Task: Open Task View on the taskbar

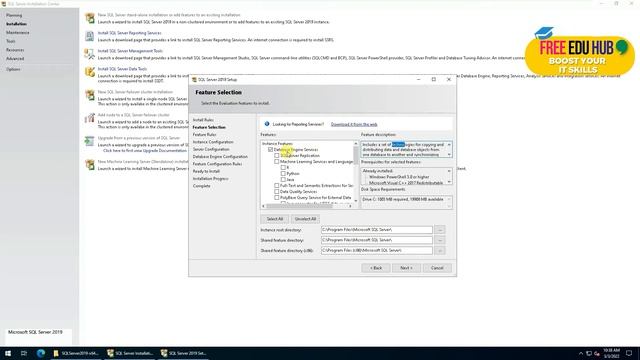Action: pyautogui.click(x=24, y=353)
